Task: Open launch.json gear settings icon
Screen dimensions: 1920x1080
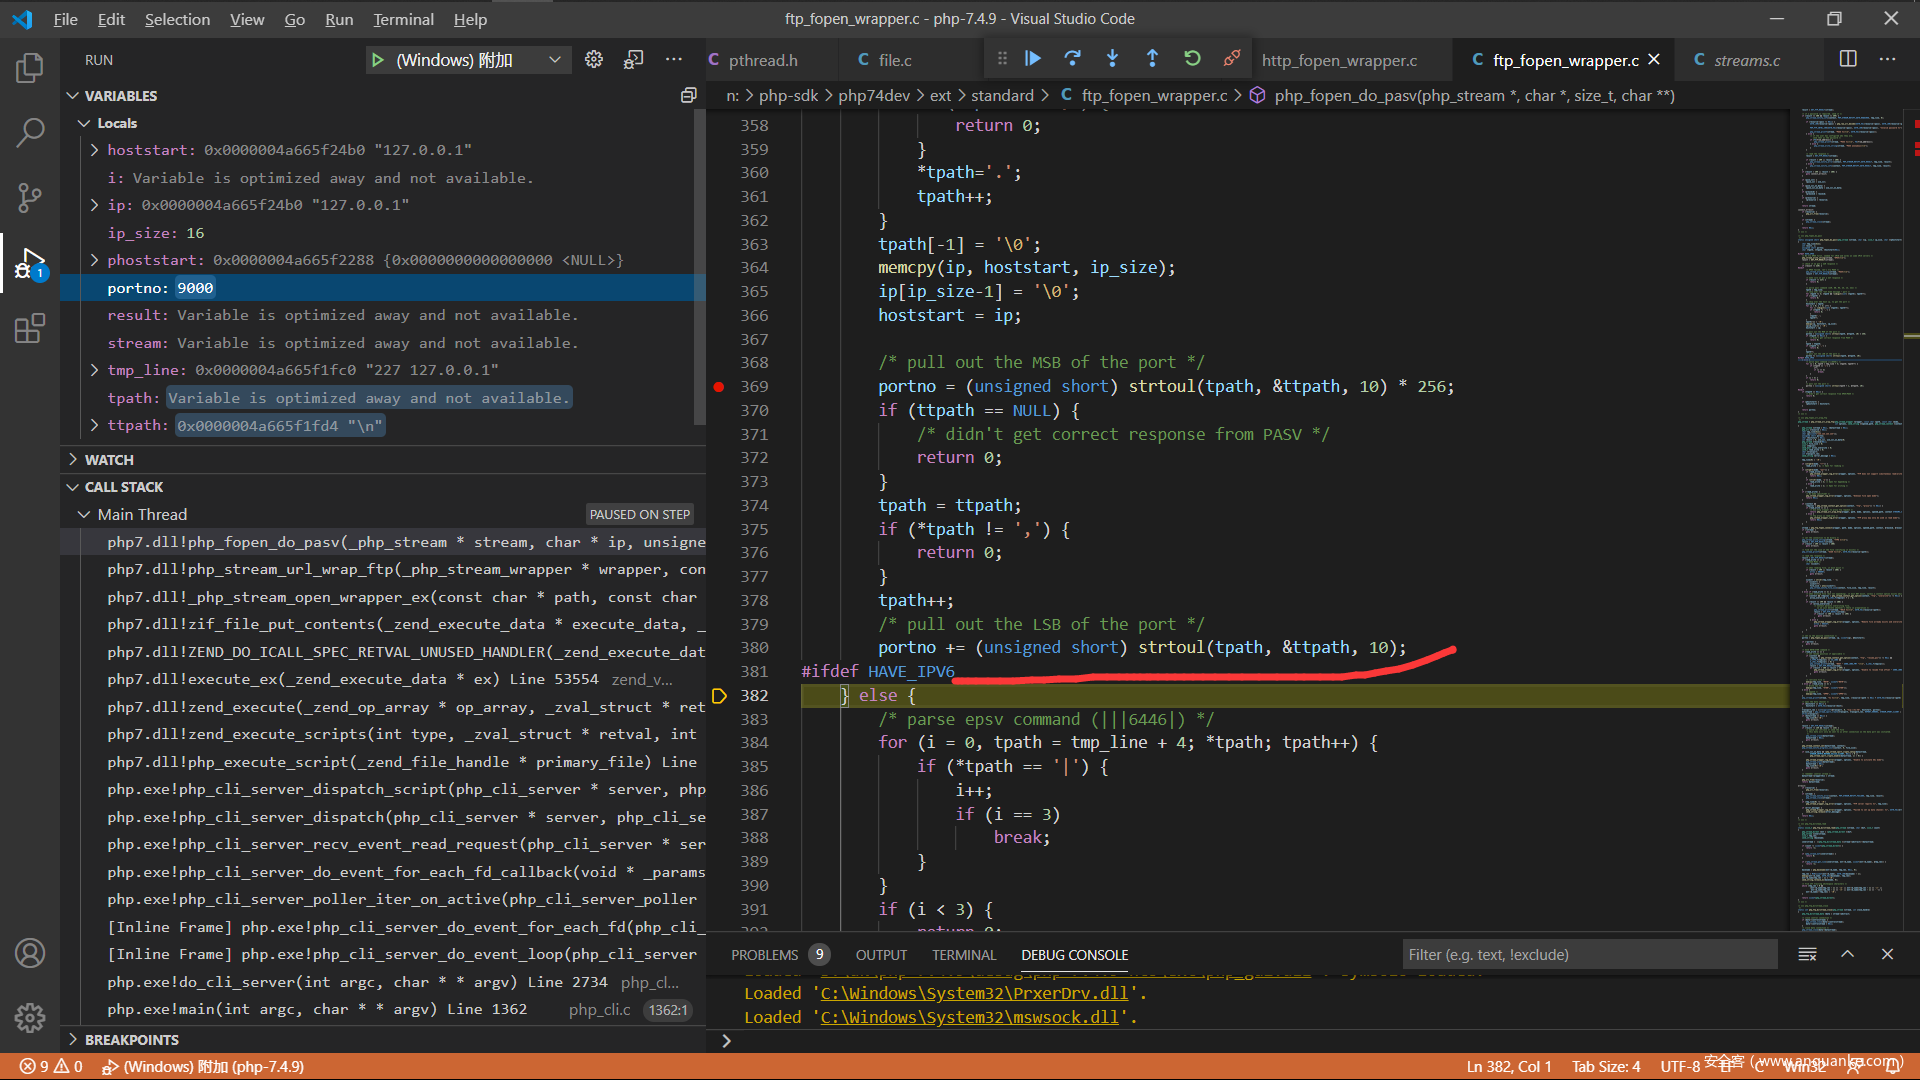Action: click(594, 60)
